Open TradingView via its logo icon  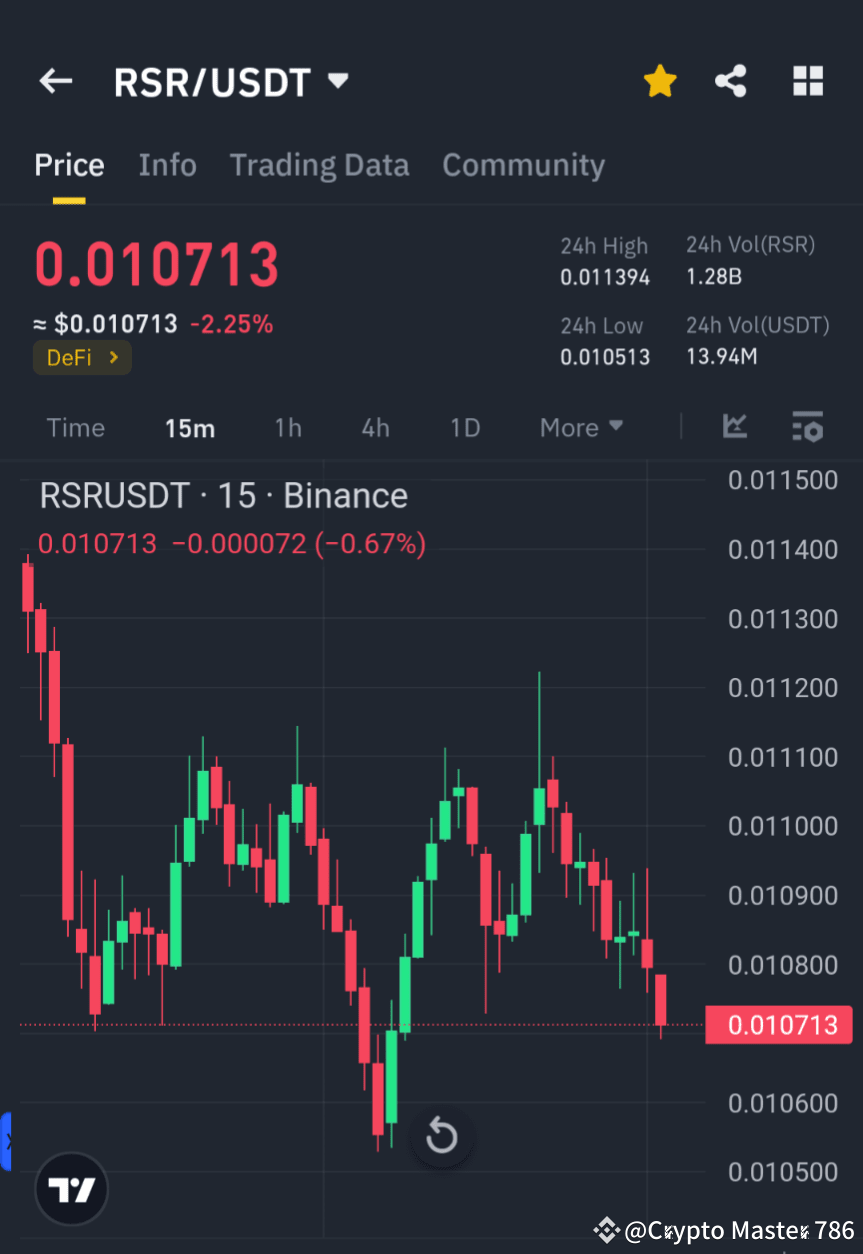click(70, 1189)
